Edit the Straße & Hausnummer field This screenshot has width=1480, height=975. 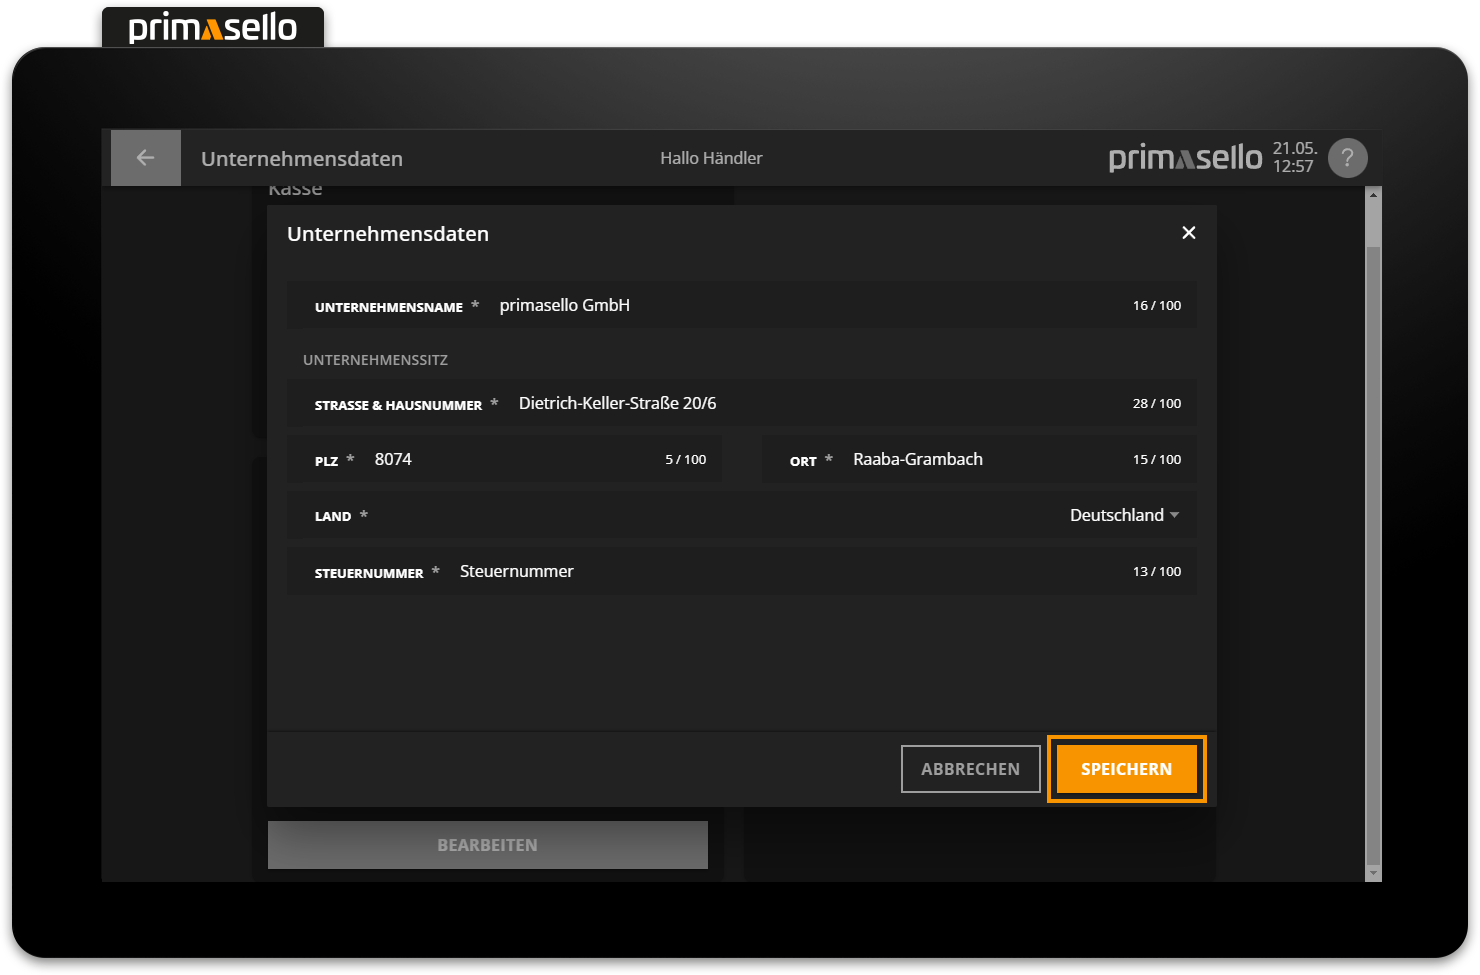800,404
